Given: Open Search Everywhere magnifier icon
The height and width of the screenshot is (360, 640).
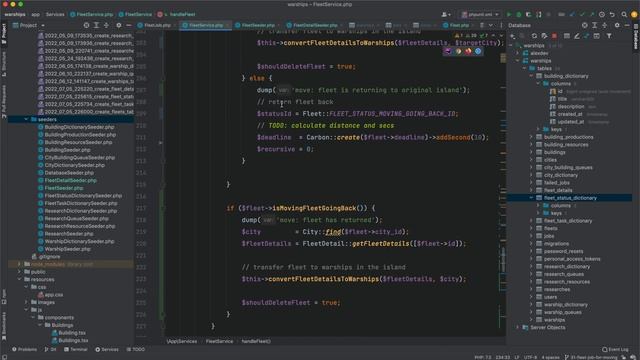Looking at the screenshot, I should (624, 14).
